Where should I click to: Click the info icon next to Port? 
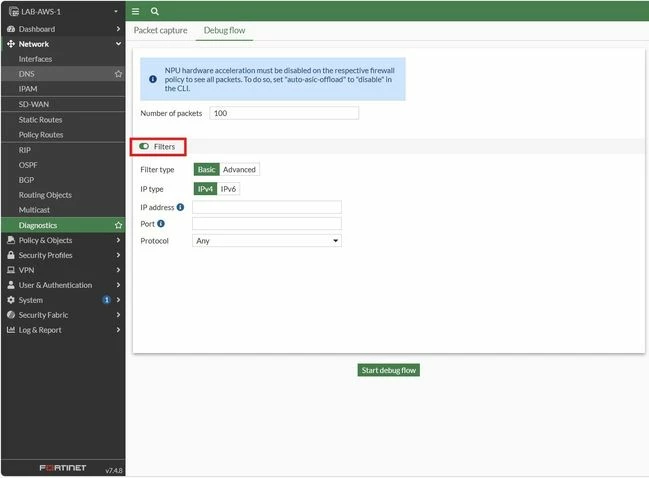[x=161, y=223]
